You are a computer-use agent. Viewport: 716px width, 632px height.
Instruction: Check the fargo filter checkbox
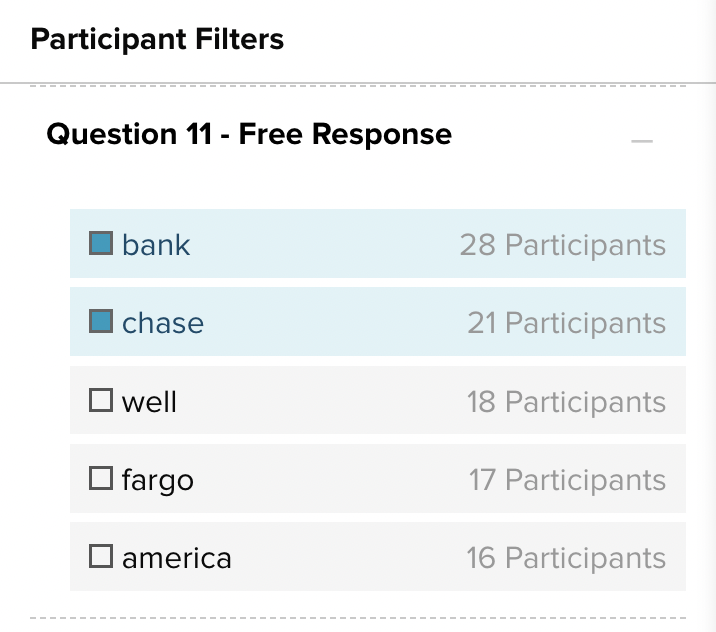[101, 478]
